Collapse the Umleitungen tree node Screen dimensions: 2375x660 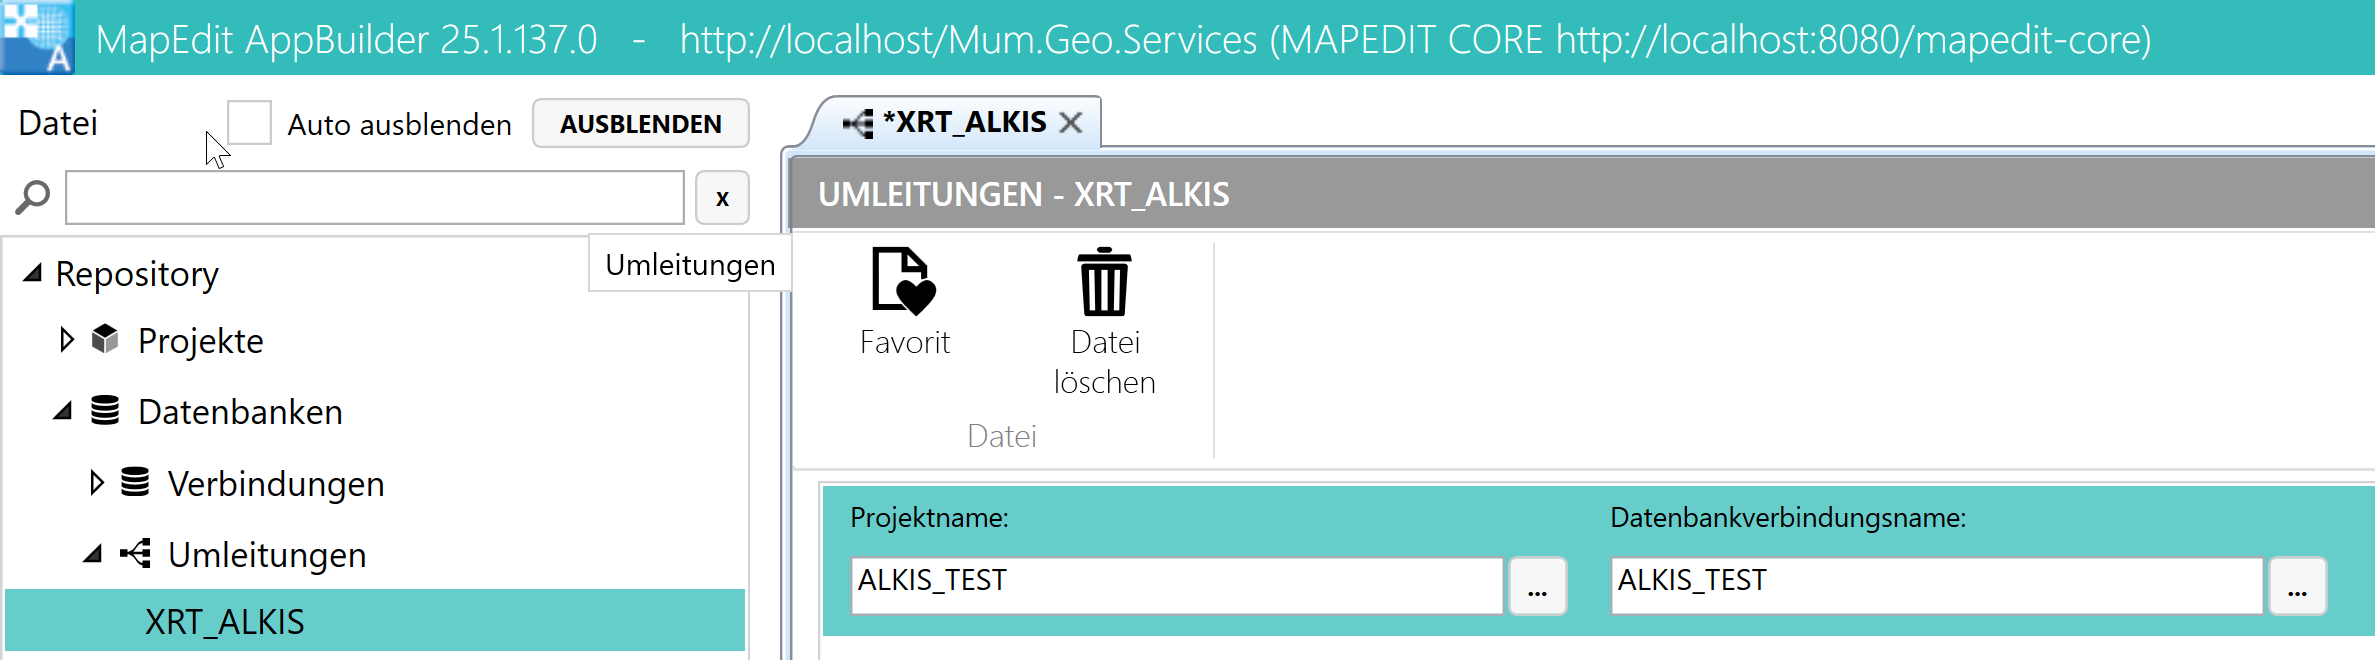tap(93, 554)
